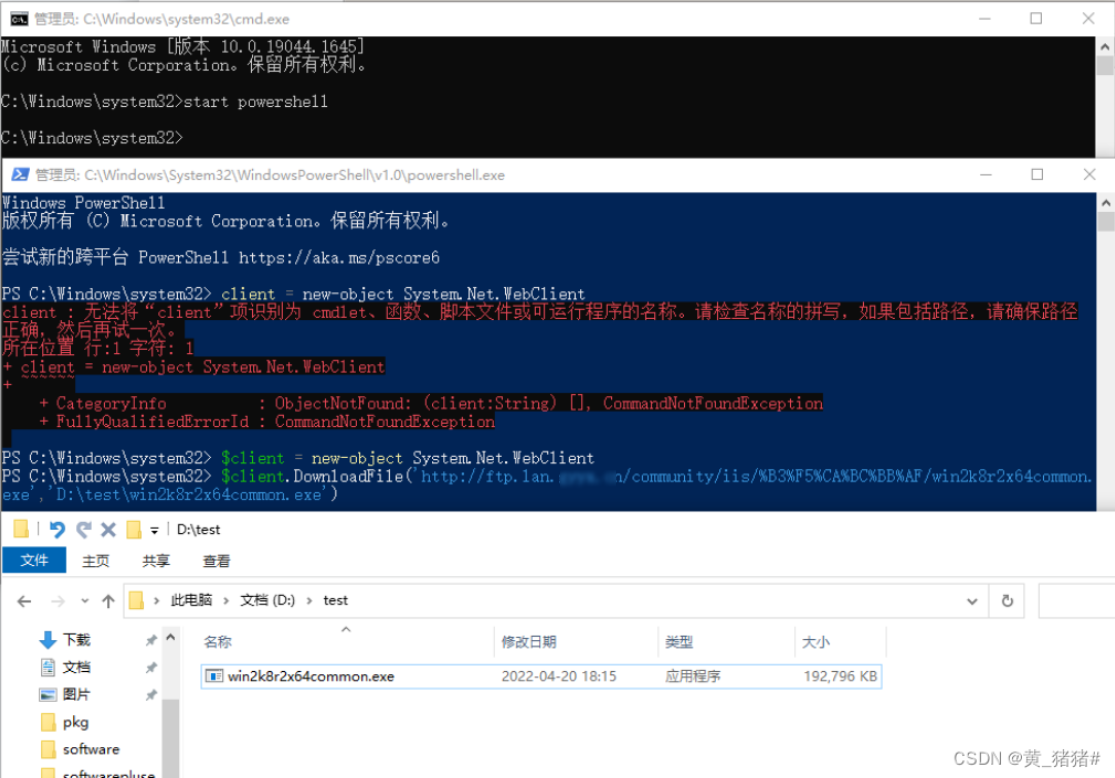1115x778 pixels.
Task: Click the pin icon next to 下载
Action: [151, 640]
